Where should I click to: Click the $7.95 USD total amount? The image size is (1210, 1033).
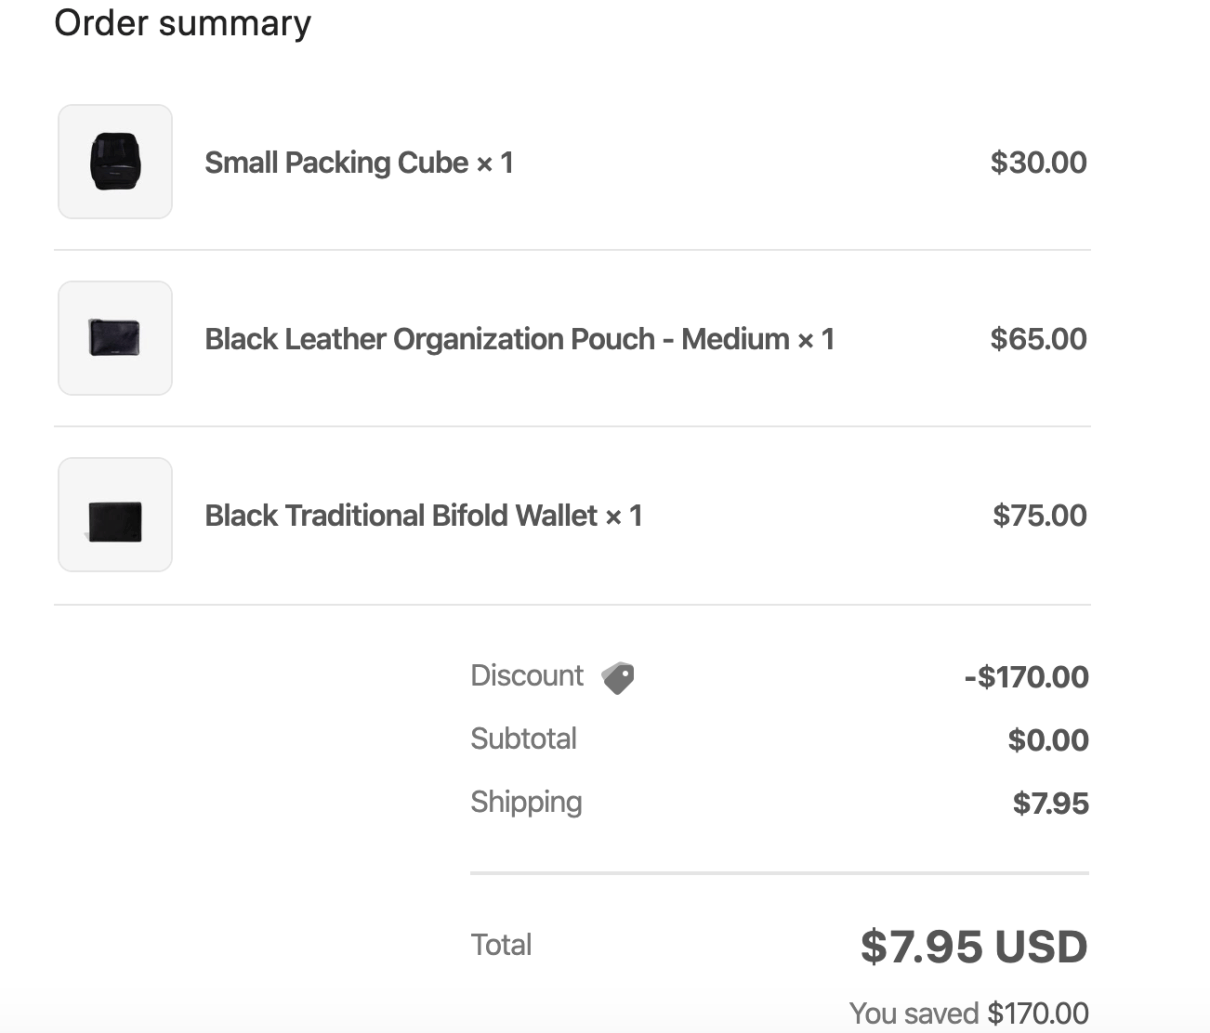tap(973, 946)
